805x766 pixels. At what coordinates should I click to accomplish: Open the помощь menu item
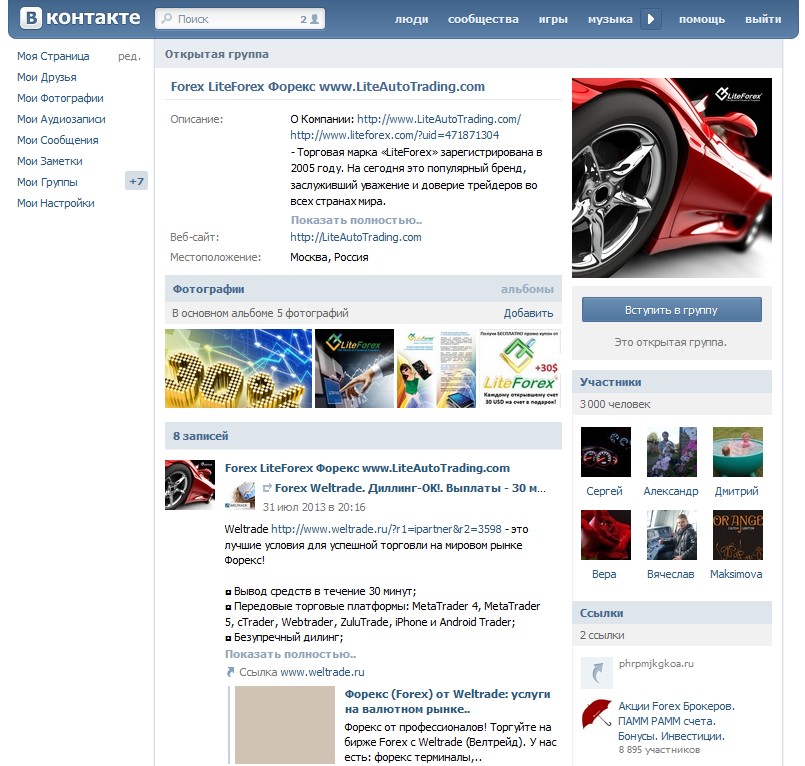(x=702, y=20)
